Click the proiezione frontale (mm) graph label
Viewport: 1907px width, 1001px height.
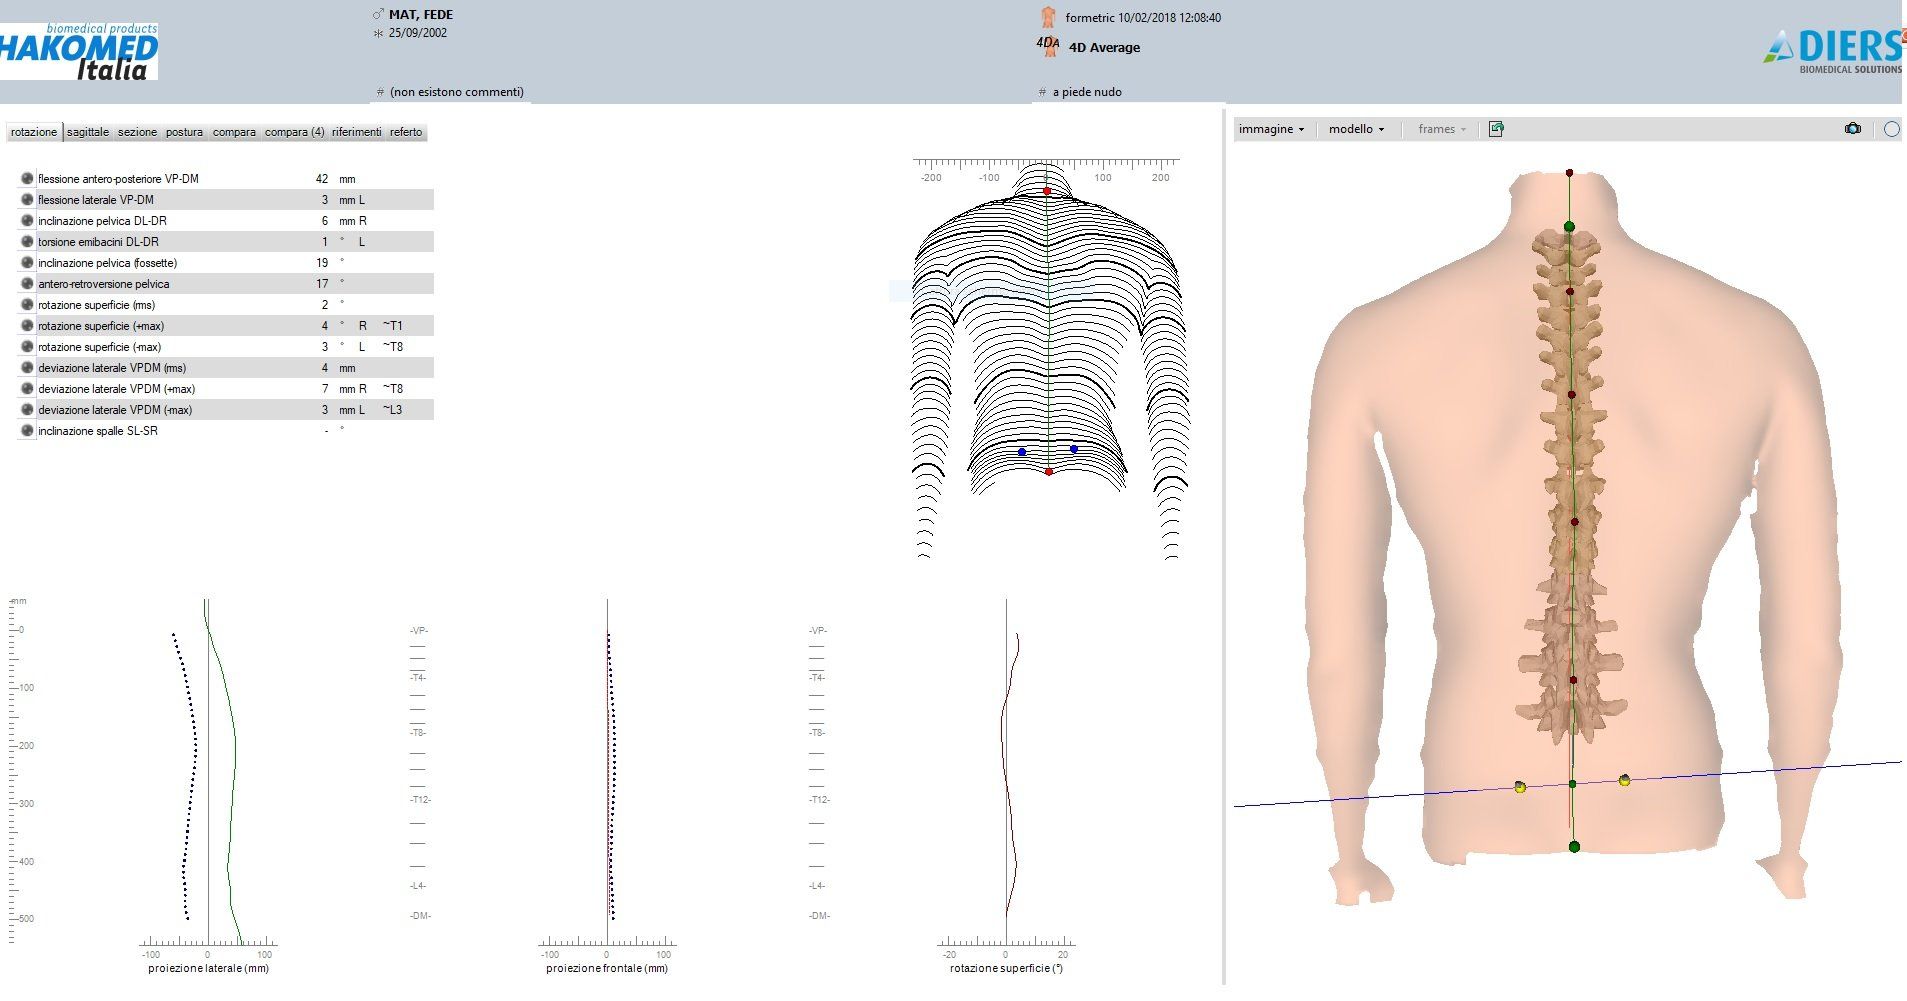coord(607,968)
